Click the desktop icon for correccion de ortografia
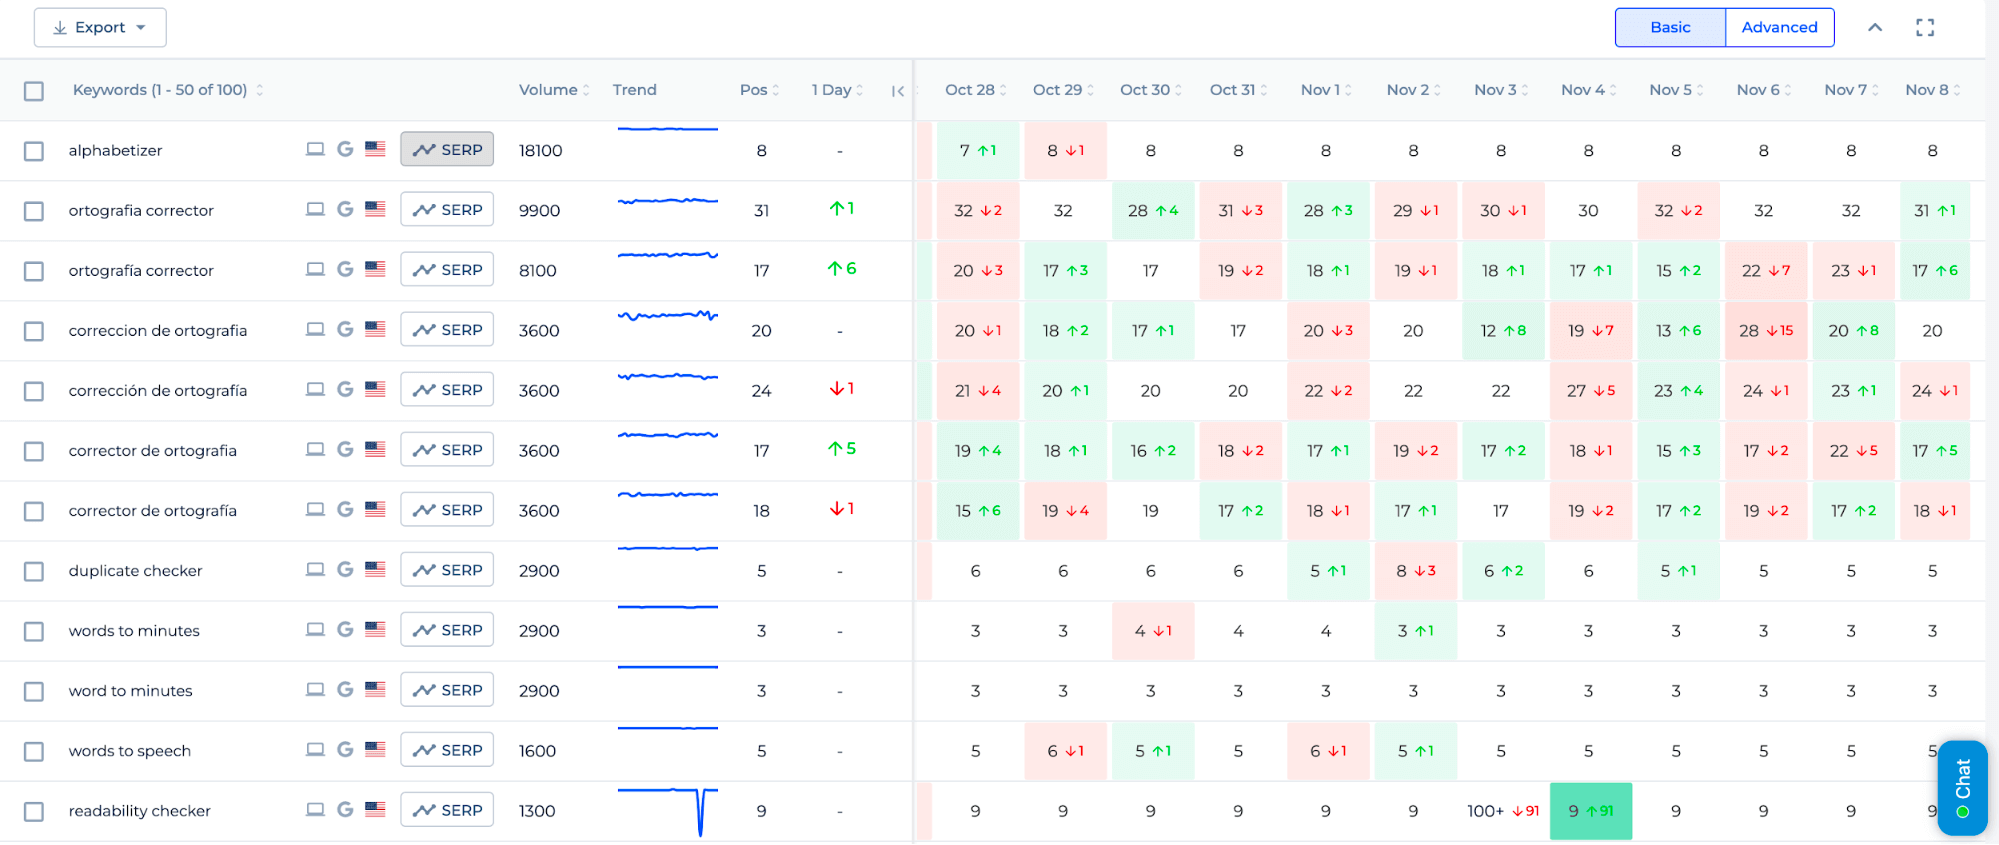 315,329
